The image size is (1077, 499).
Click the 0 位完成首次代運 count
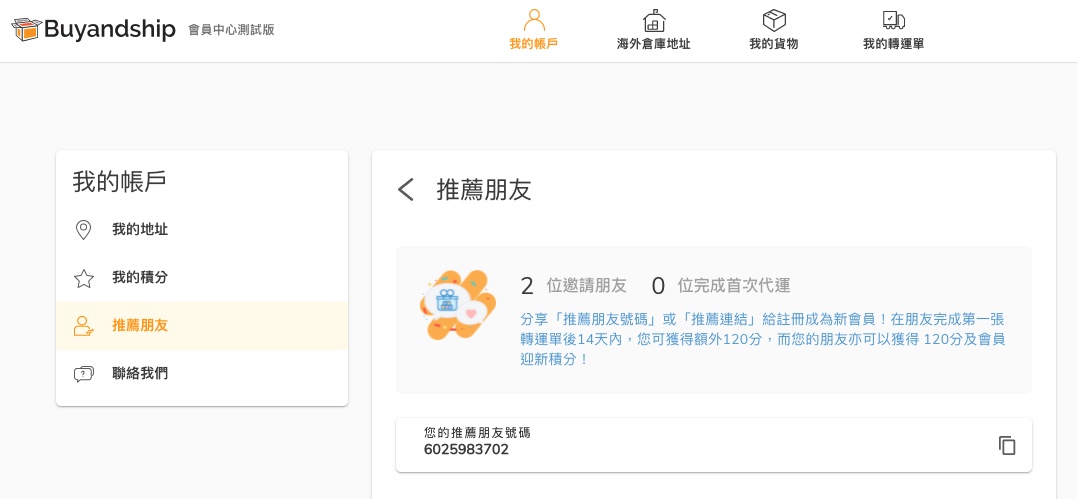pyautogui.click(x=721, y=285)
